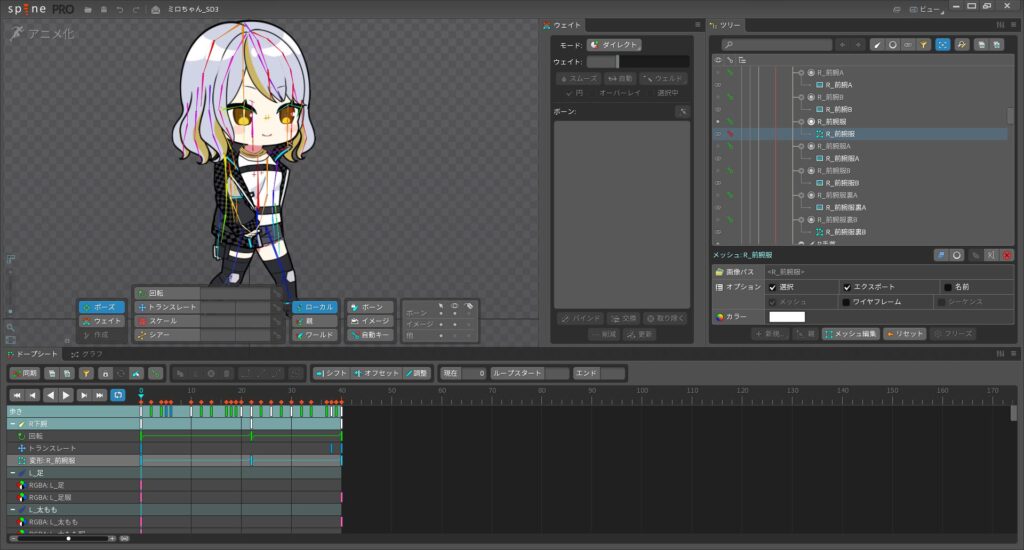This screenshot has width=1024, height=550.
Task: Enable ボーン (Bones) compensation button
Action: click(370, 307)
